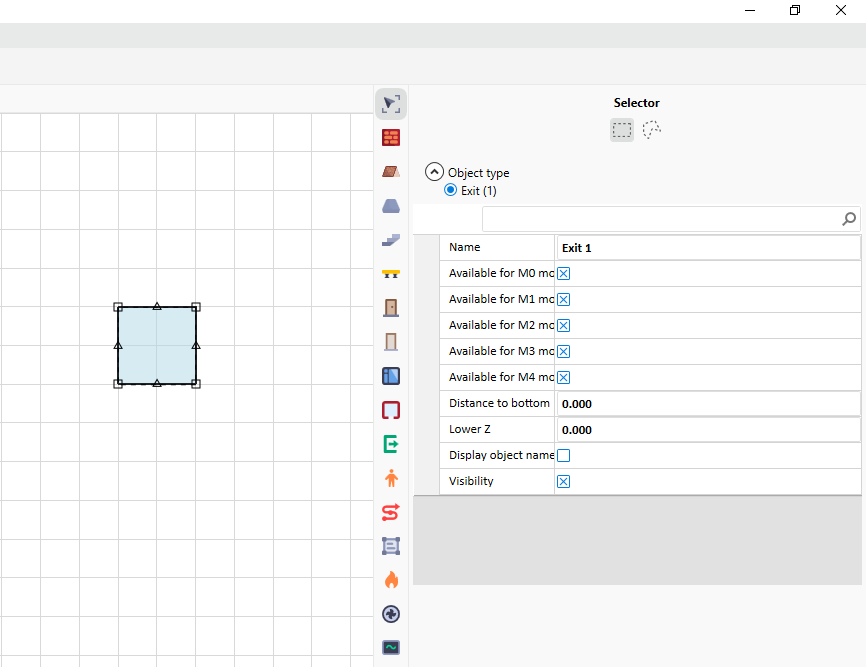The width and height of the screenshot is (866, 667).
Task: Choose the green exit tool icon
Action: coord(391,444)
